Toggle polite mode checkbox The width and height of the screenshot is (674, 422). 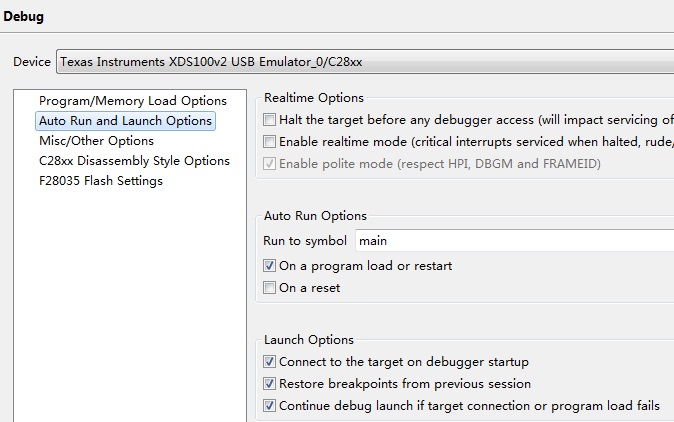point(270,164)
